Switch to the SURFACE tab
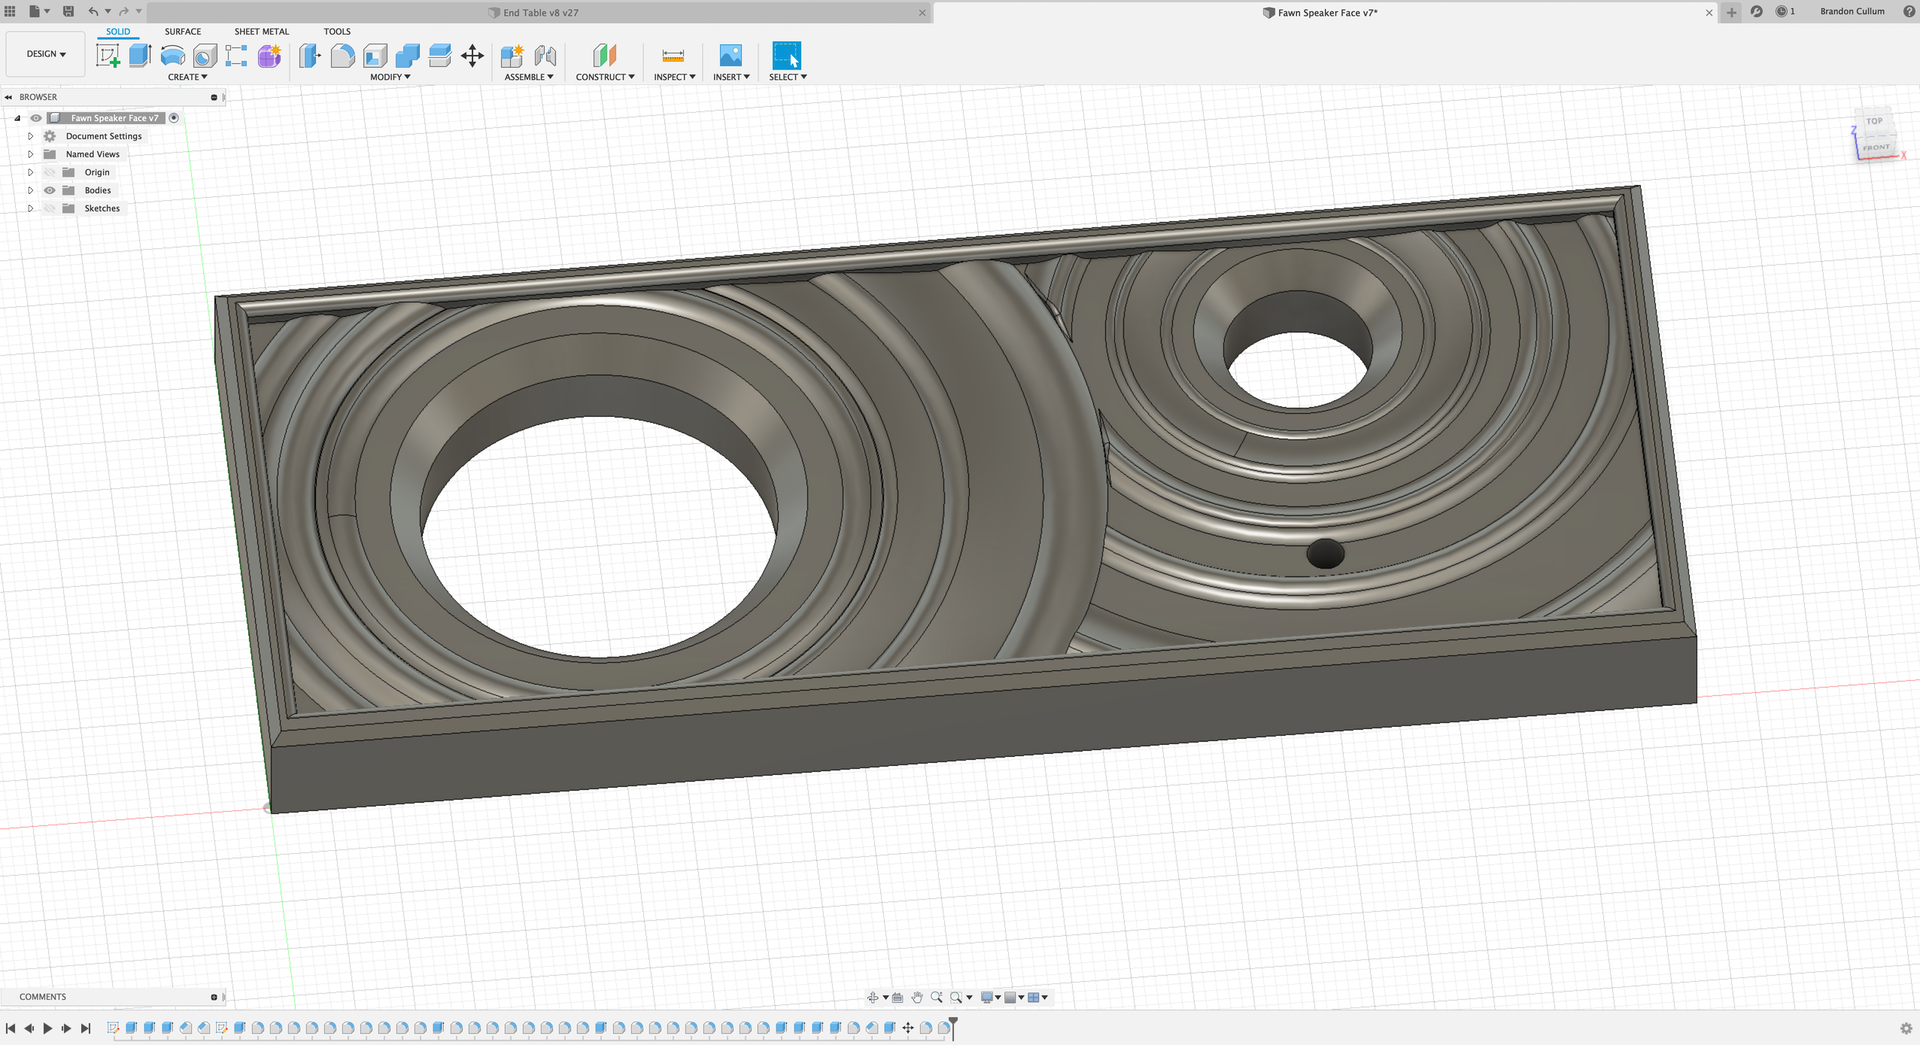Viewport: 1920px width, 1045px height. [x=183, y=31]
